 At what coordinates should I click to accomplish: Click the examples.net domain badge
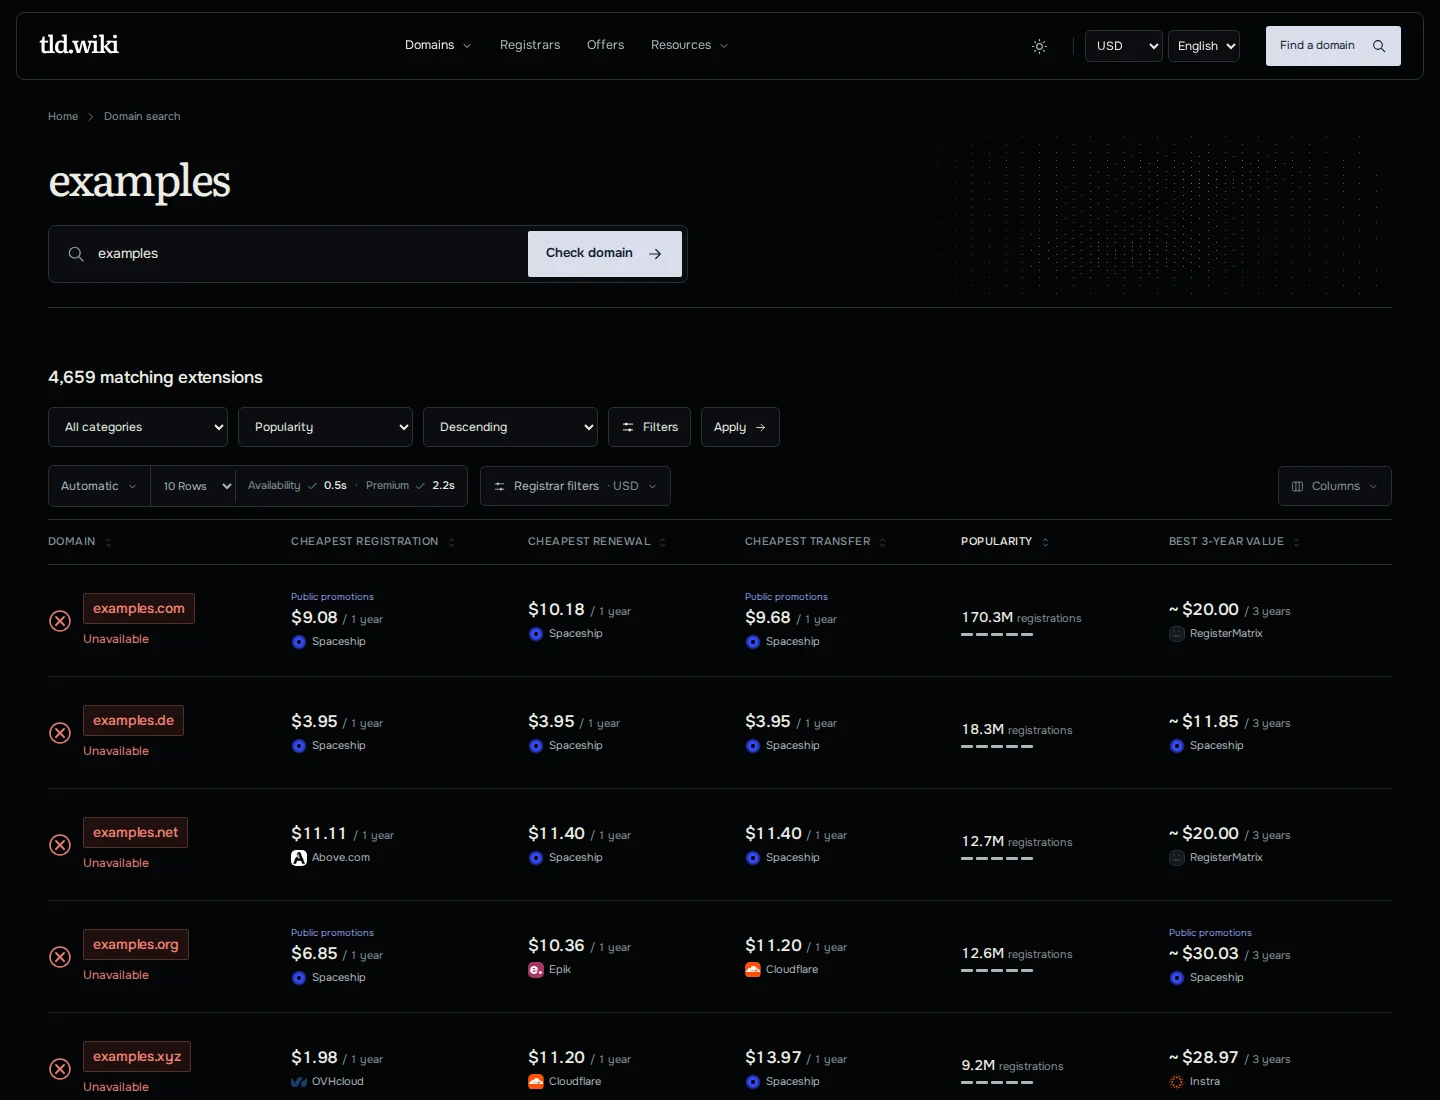click(x=135, y=832)
